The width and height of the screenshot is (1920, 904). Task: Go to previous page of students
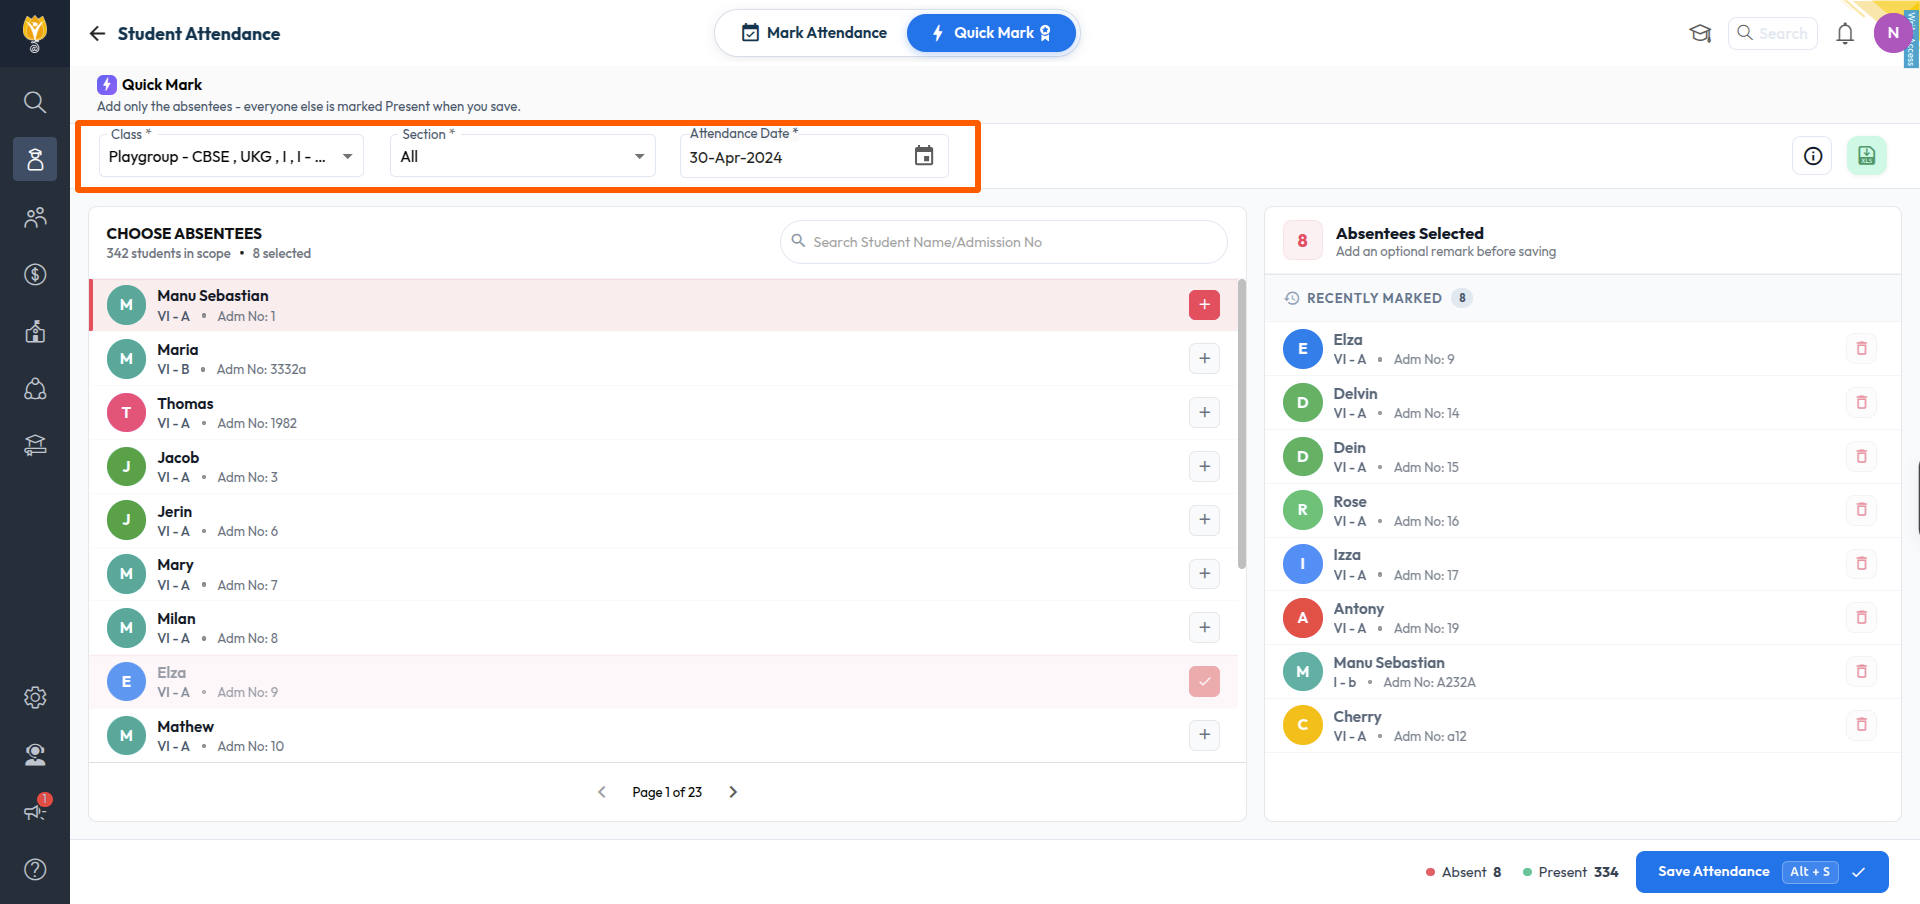[x=602, y=792]
